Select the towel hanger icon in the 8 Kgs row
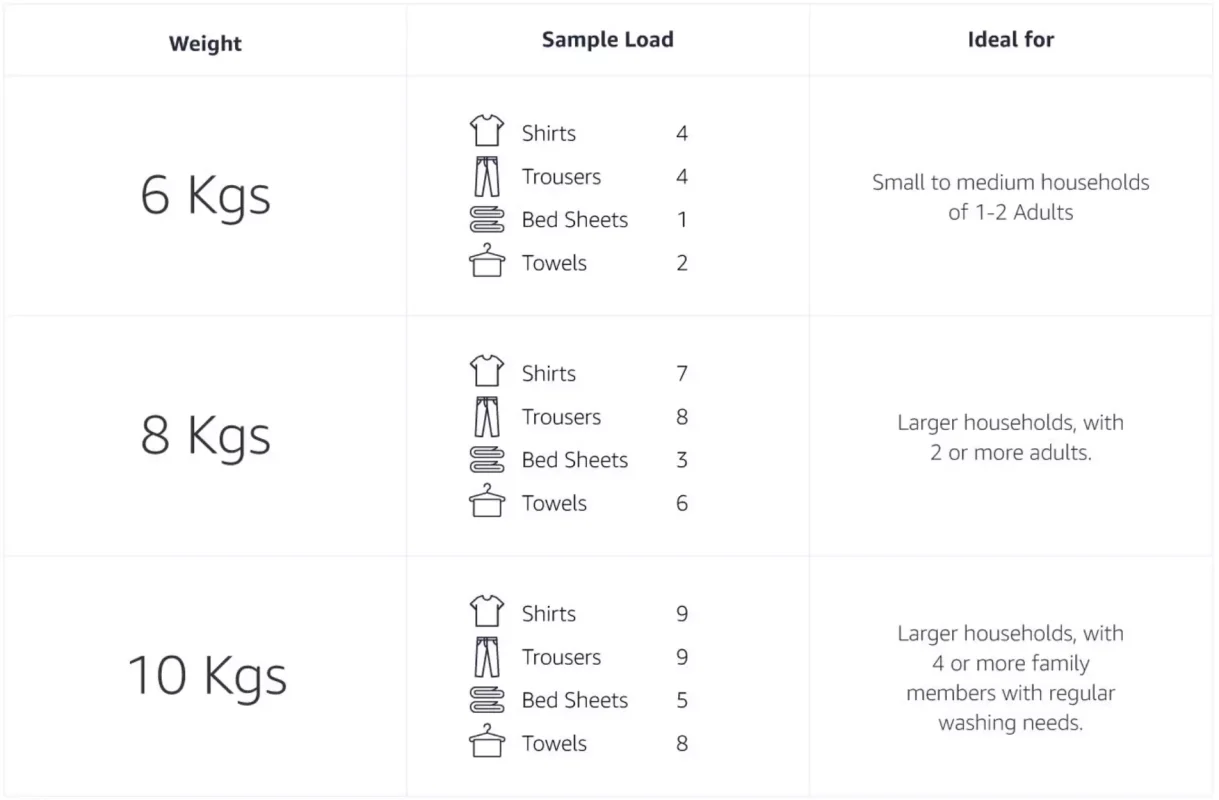 tap(487, 501)
